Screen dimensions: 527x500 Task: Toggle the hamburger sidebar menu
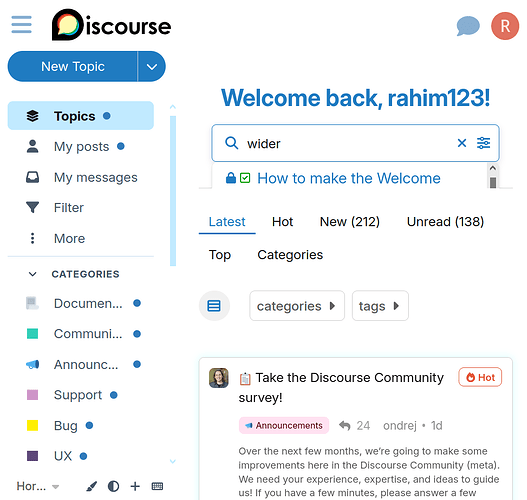[22, 25]
